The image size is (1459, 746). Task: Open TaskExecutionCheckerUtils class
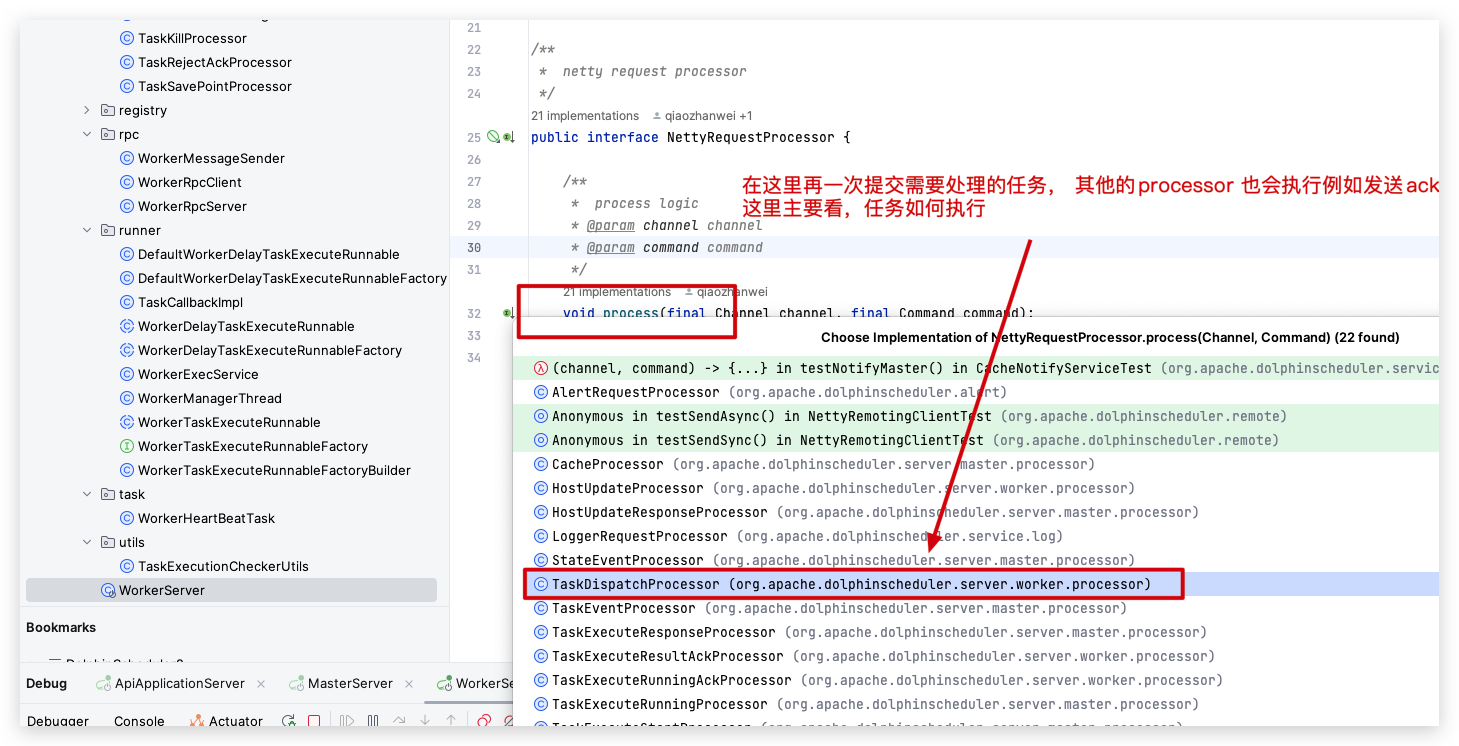pos(223,566)
